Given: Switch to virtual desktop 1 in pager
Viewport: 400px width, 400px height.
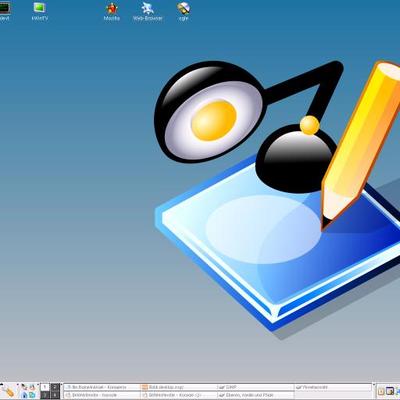Looking at the screenshot, I should click(45, 387).
